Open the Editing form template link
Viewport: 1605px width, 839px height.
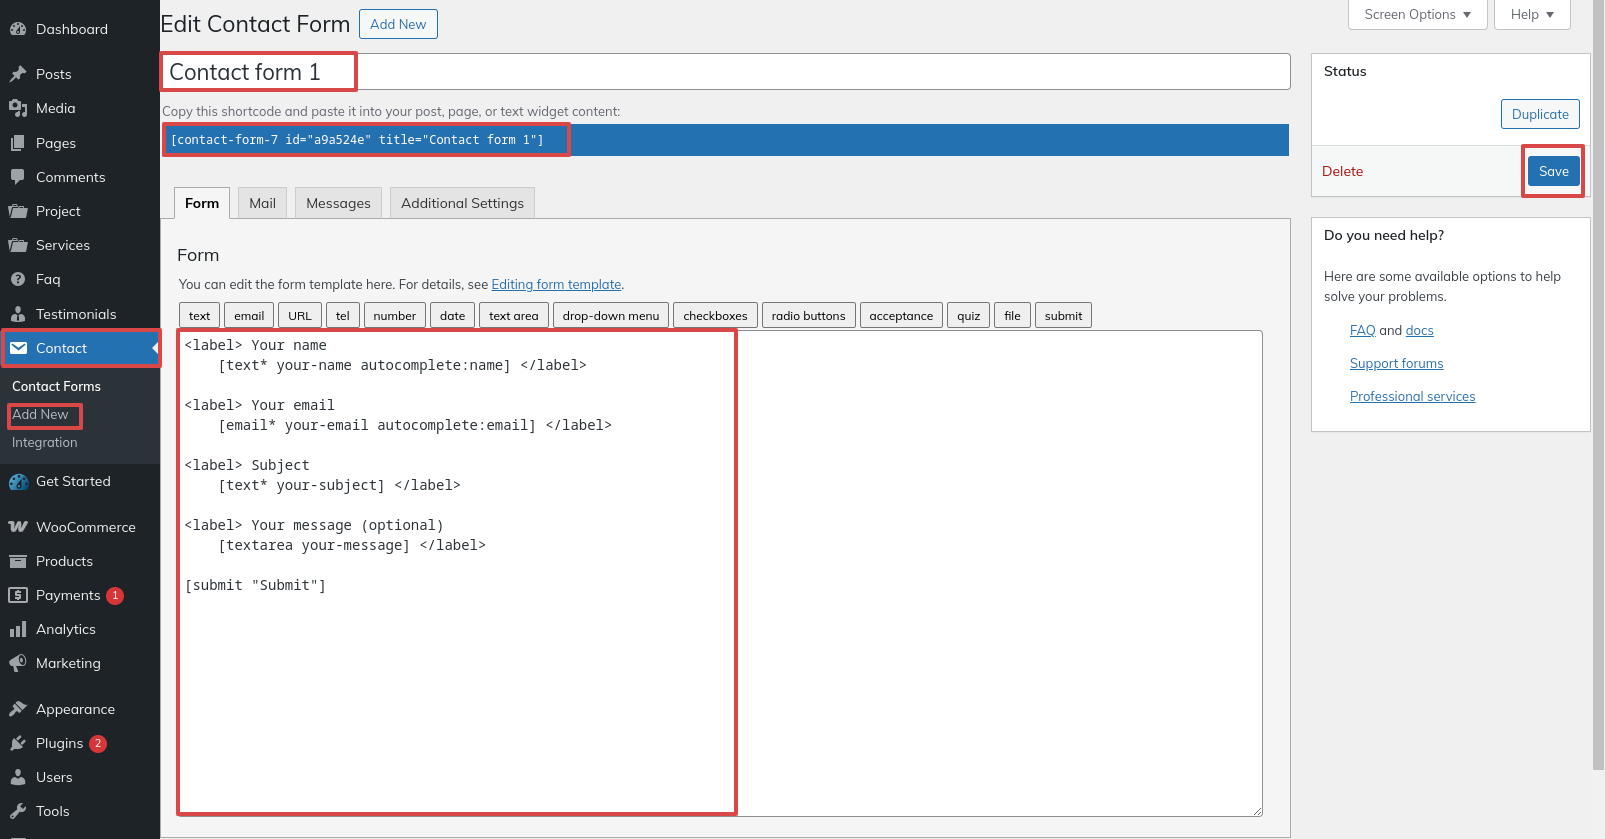point(556,284)
